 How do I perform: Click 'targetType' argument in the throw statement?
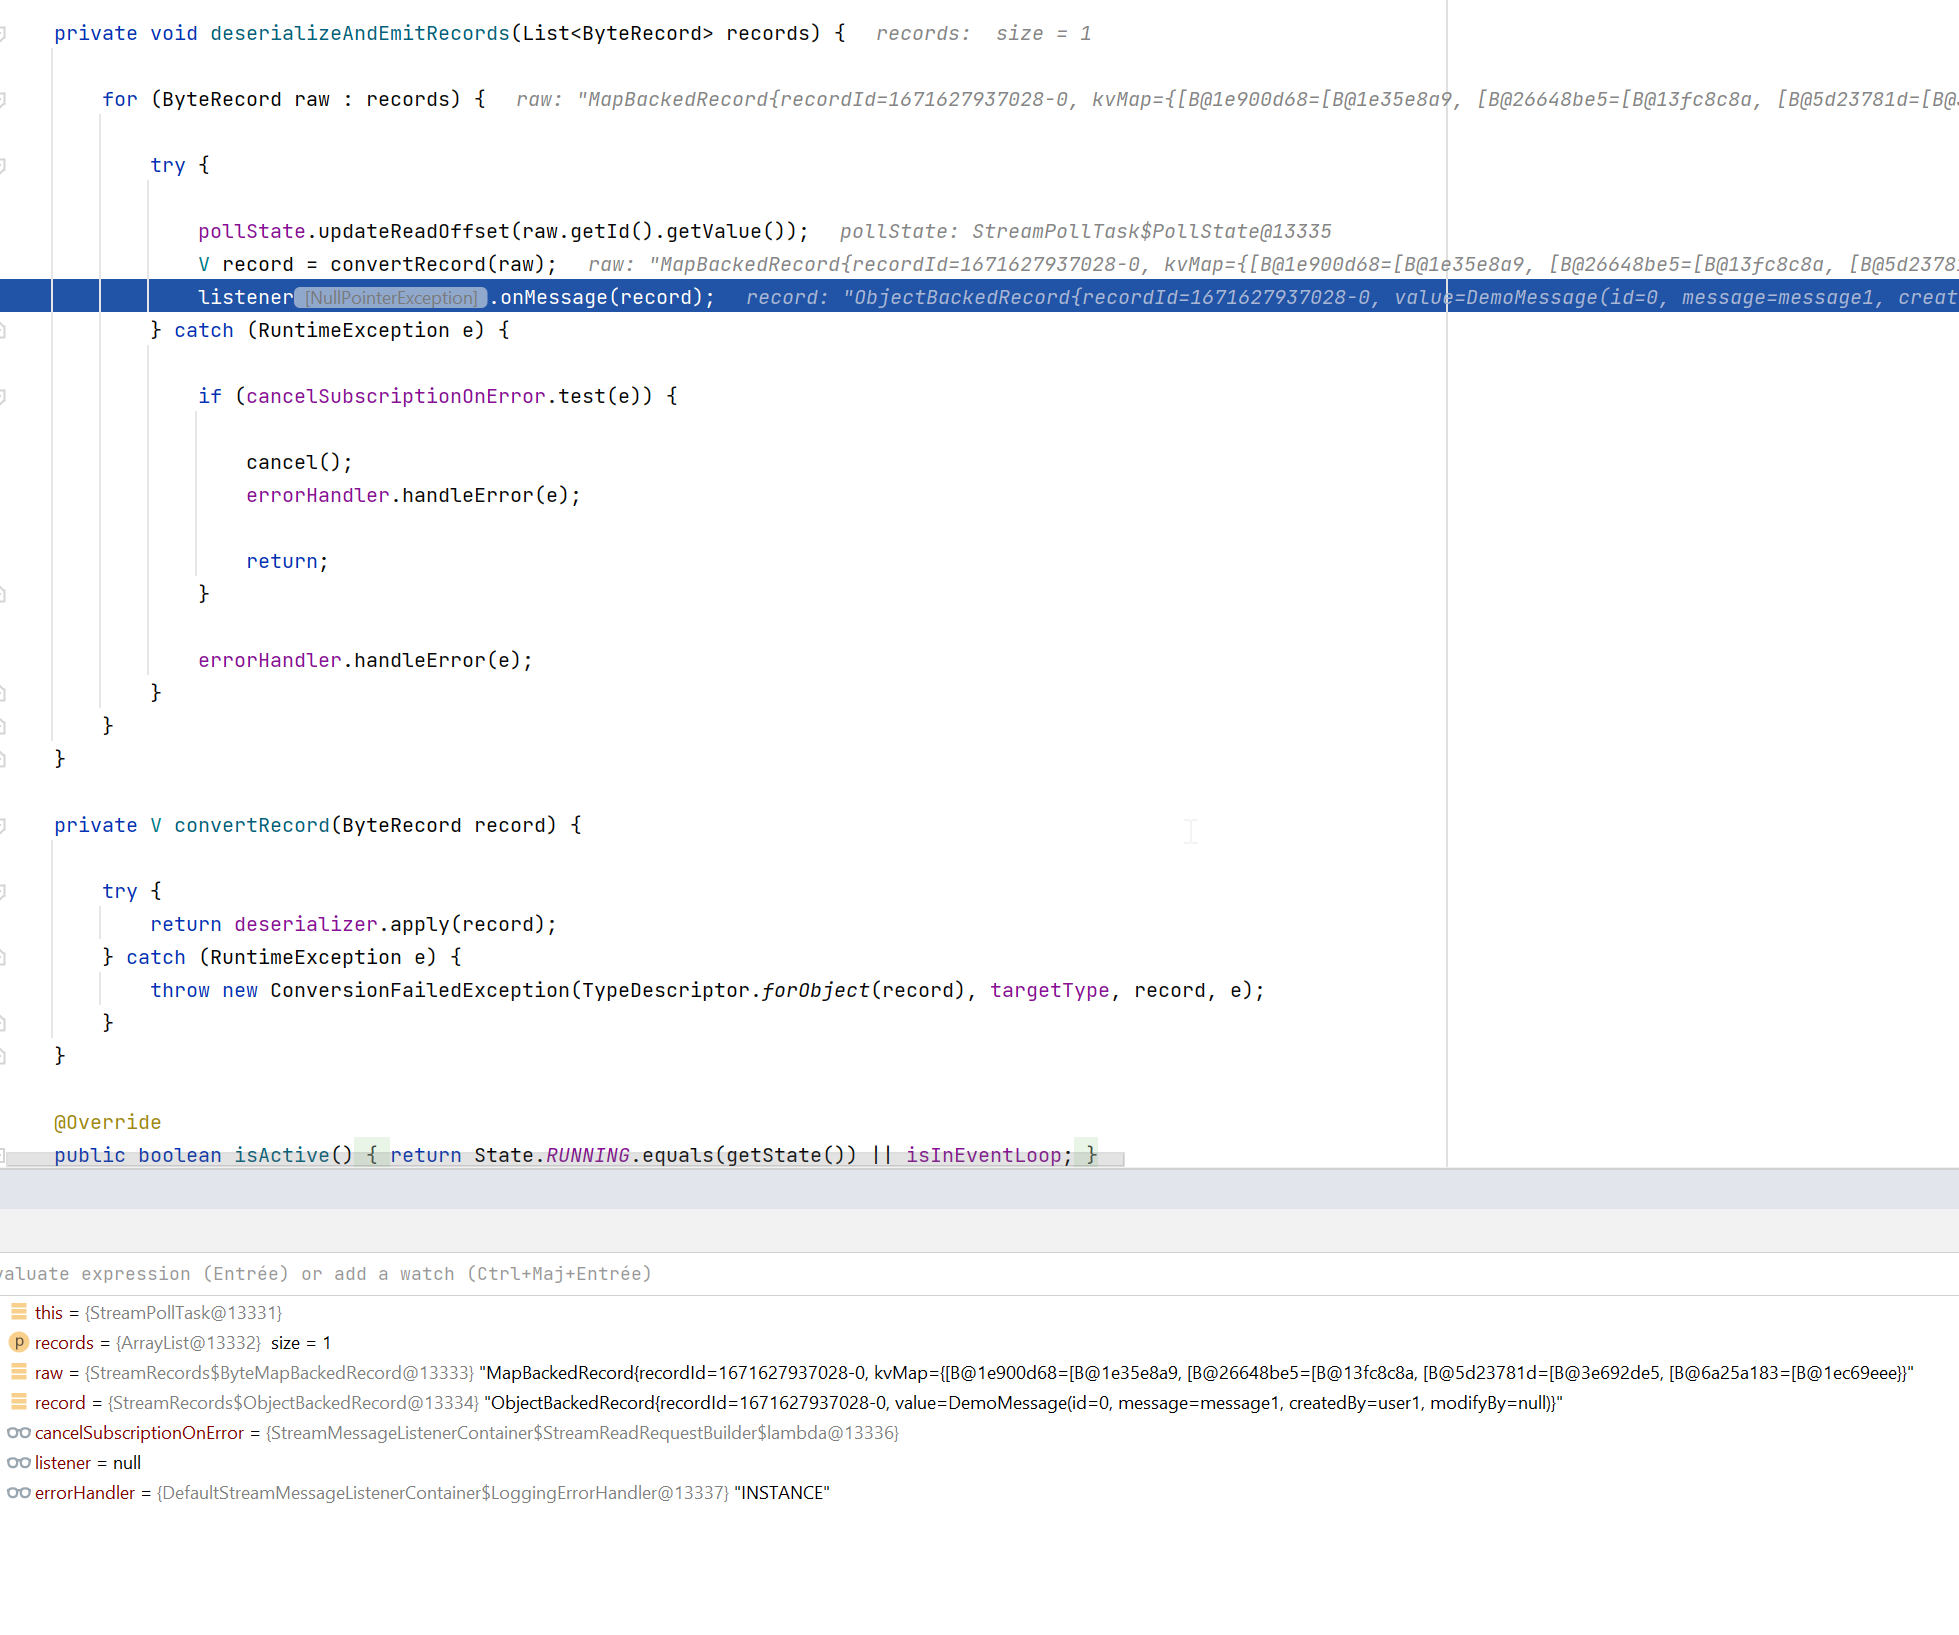[x=1050, y=990]
